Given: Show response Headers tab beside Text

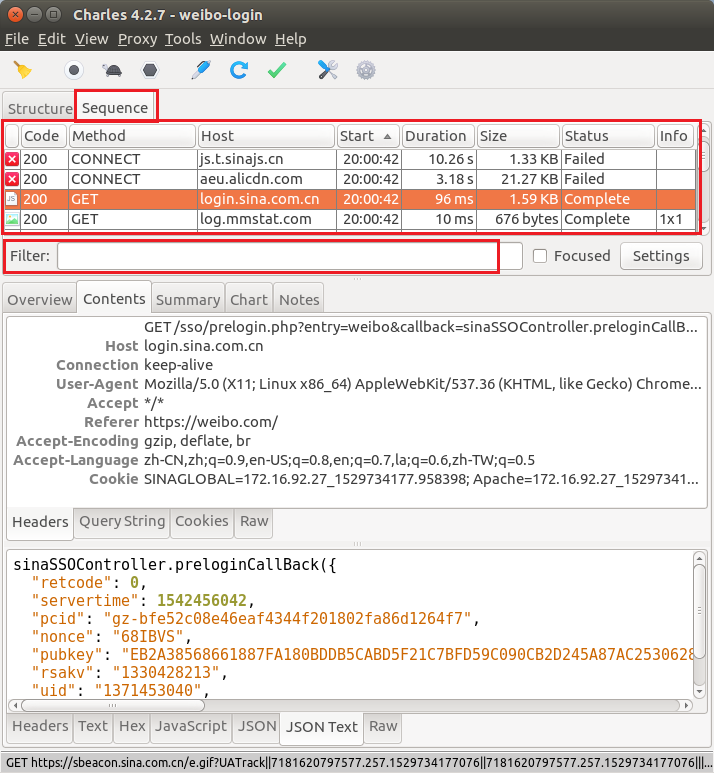Looking at the screenshot, I should 40,726.
